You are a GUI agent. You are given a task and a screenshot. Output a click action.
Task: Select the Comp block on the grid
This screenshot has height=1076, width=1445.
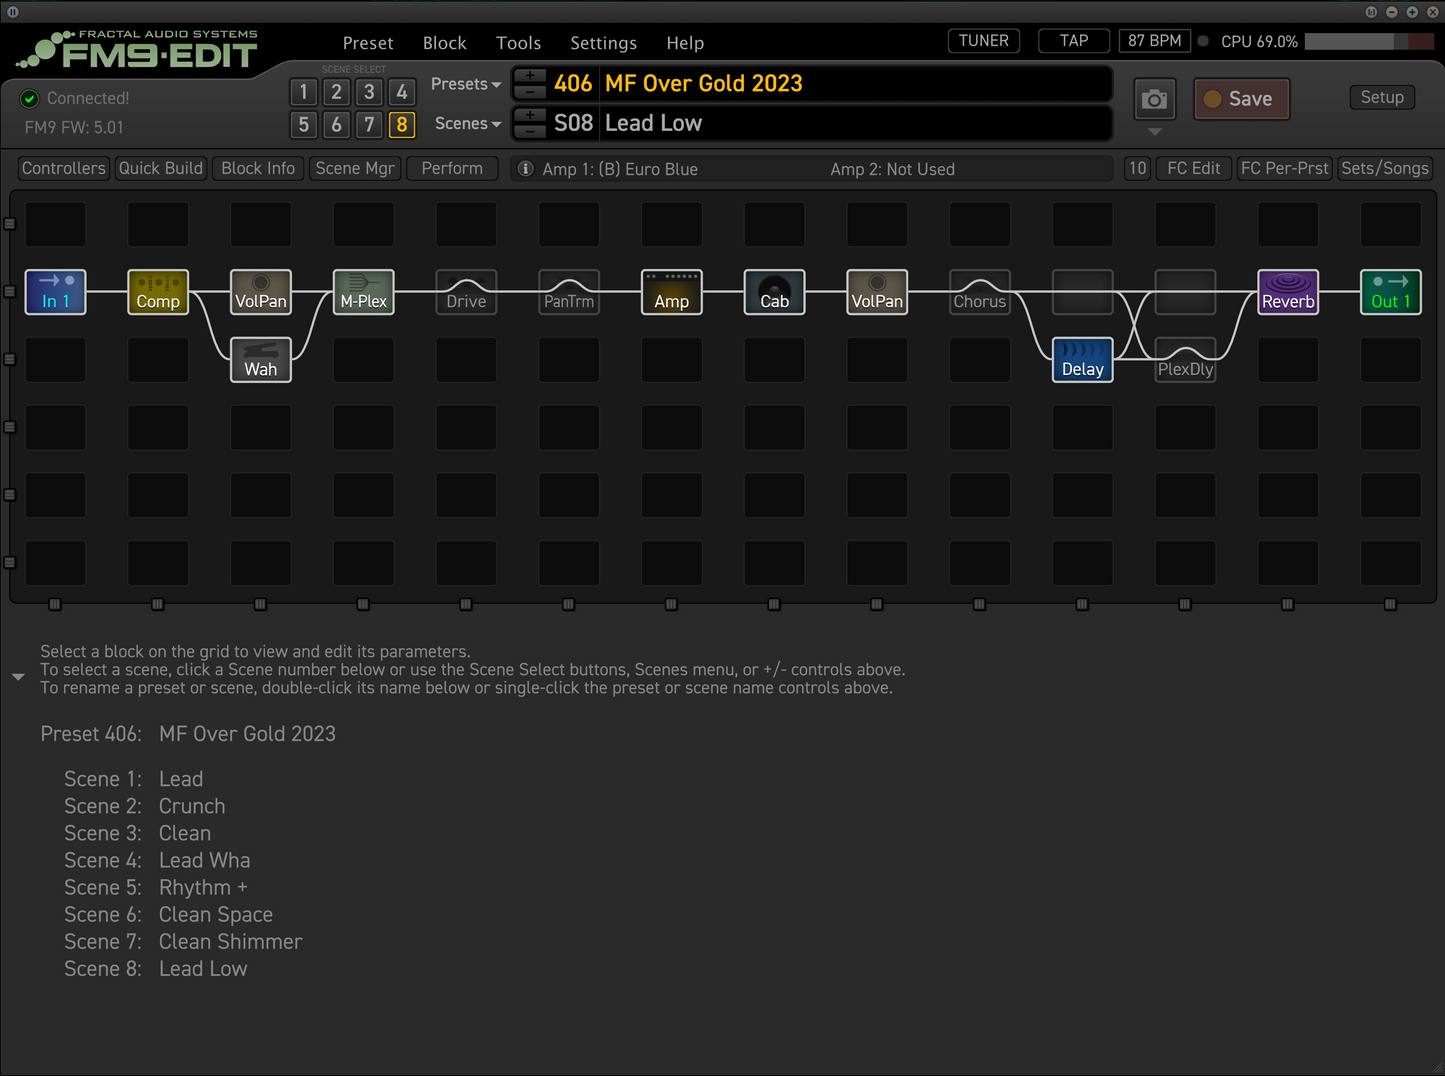(157, 292)
